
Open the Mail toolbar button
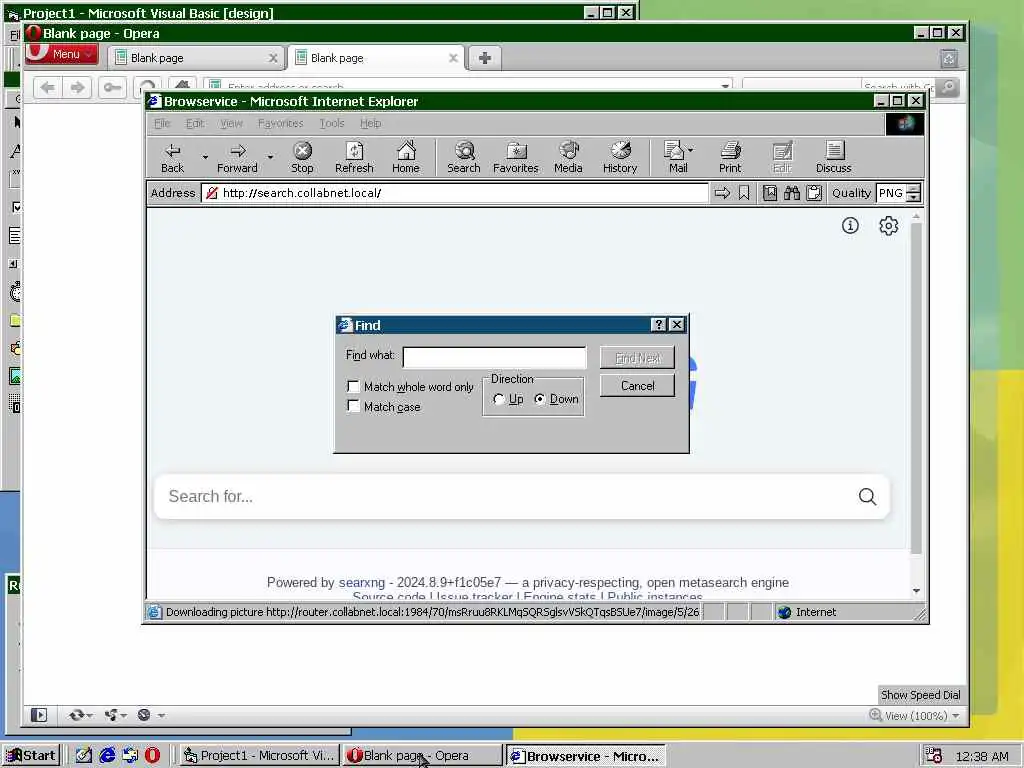pyautogui.click(x=675, y=158)
